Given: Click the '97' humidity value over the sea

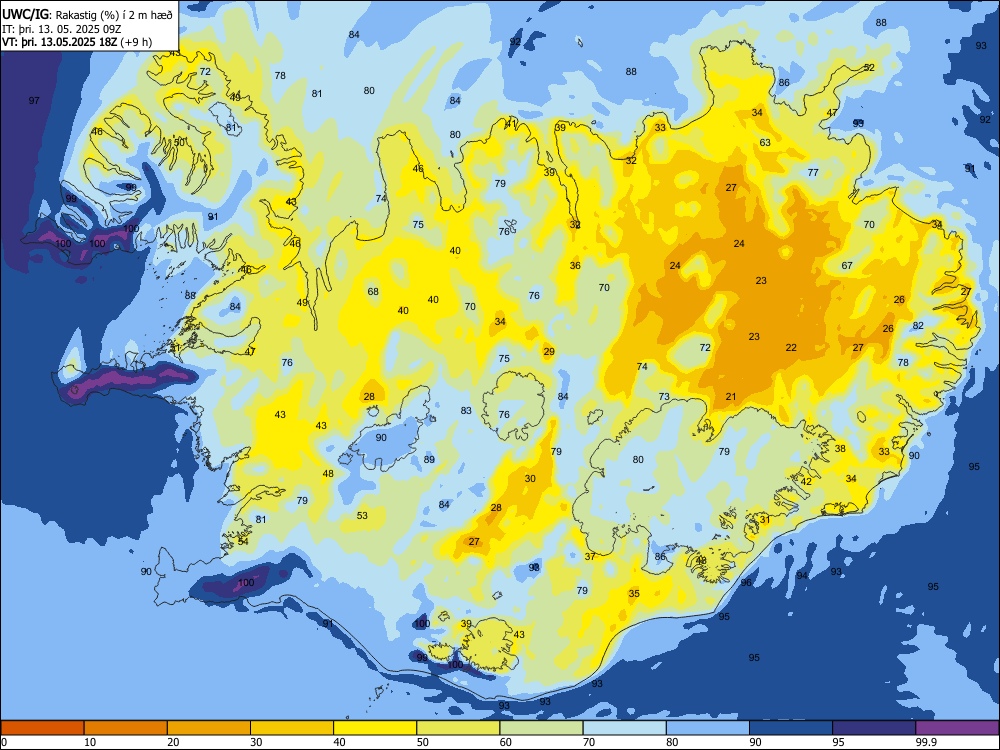Looking at the screenshot, I should click(34, 101).
